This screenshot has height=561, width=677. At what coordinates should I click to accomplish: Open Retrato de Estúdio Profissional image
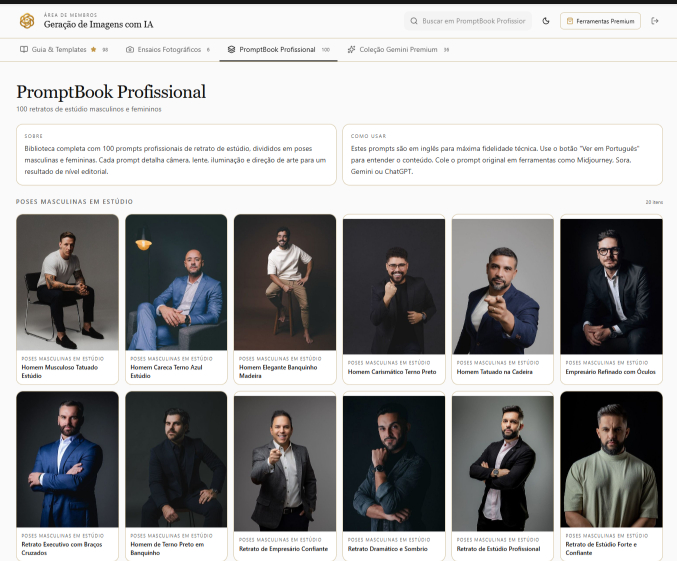coord(503,463)
